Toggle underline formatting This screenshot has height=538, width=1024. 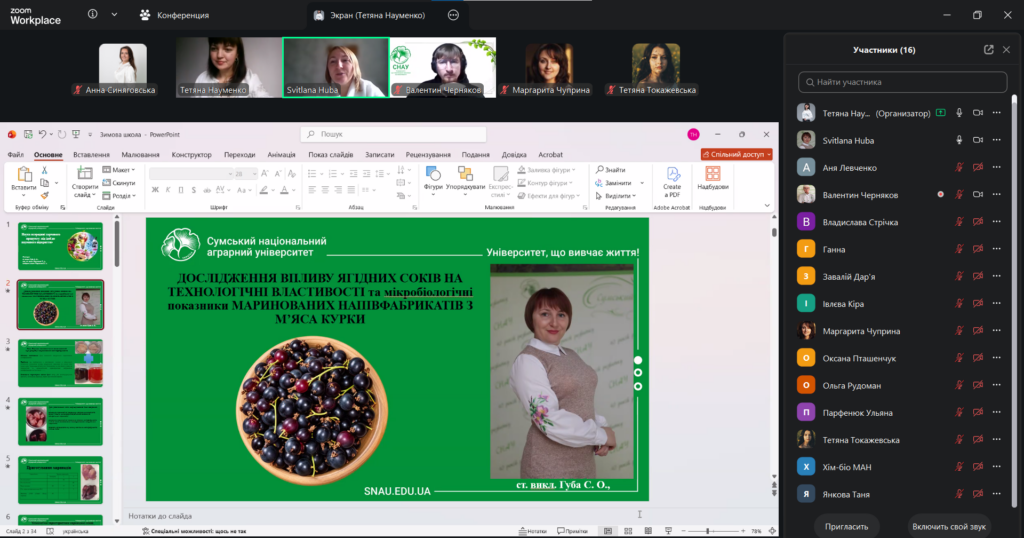(181, 190)
